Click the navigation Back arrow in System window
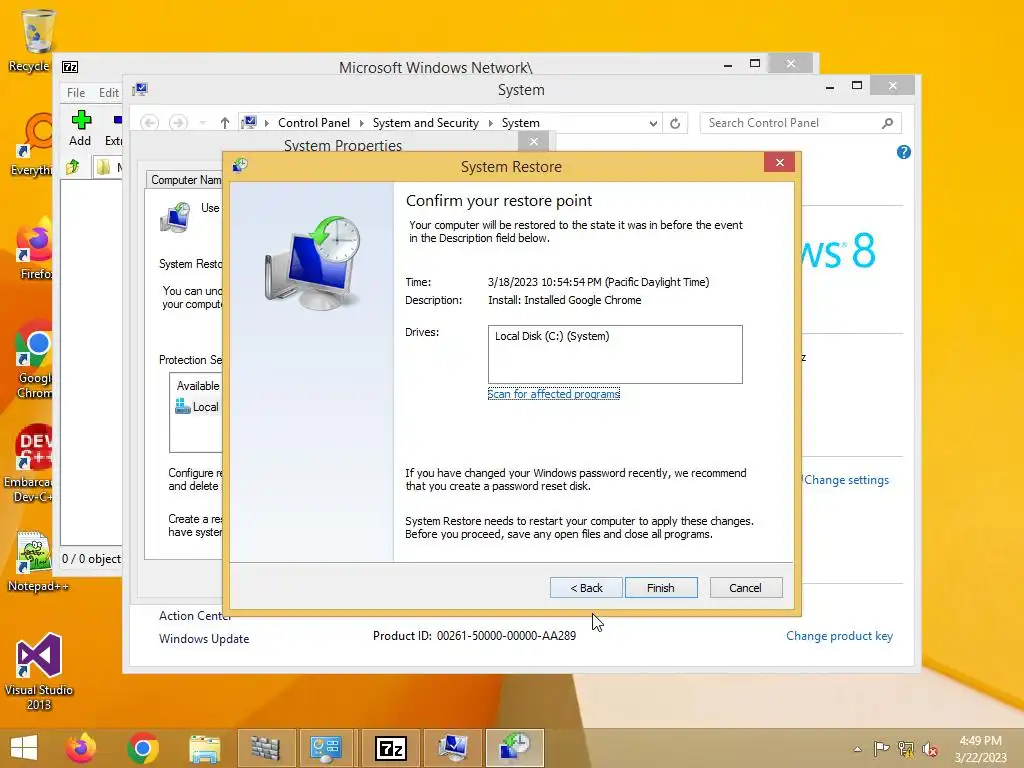 (150, 123)
